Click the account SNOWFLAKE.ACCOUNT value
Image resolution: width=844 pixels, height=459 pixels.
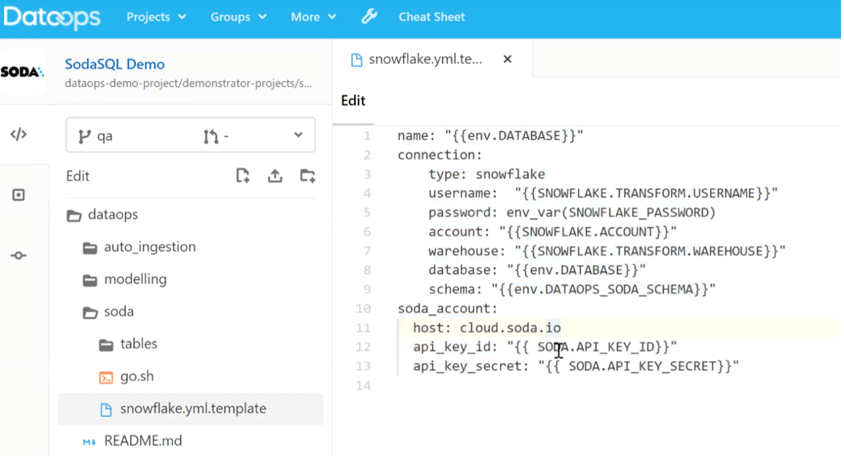tap(588, 232)
